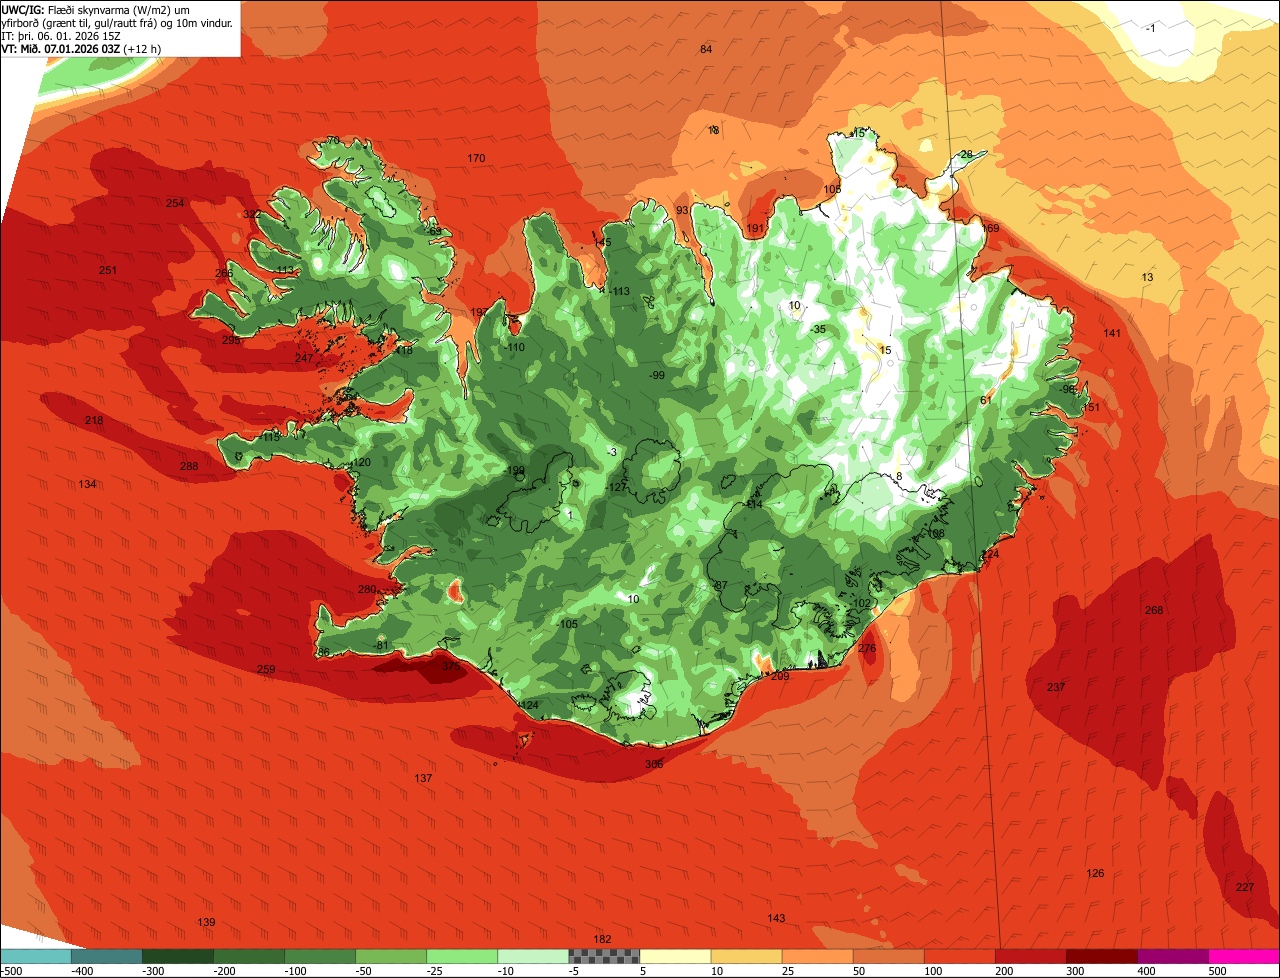Click the "500" legend tick label
This screenshot has width=1280, height=978.
point(1217,970)
